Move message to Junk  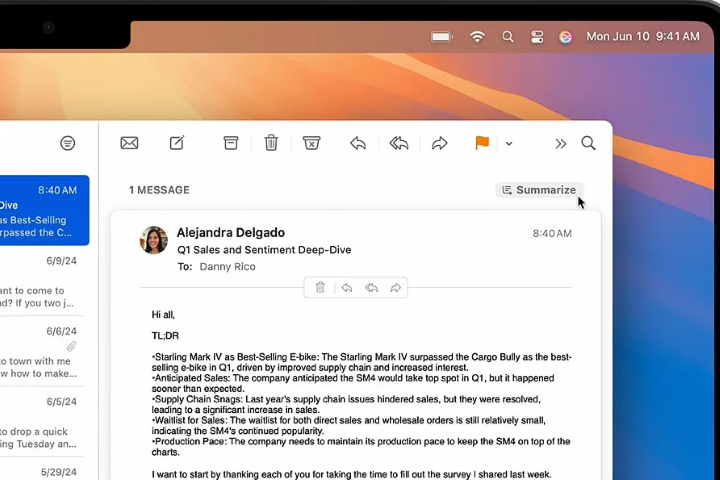tap(311, 143)
